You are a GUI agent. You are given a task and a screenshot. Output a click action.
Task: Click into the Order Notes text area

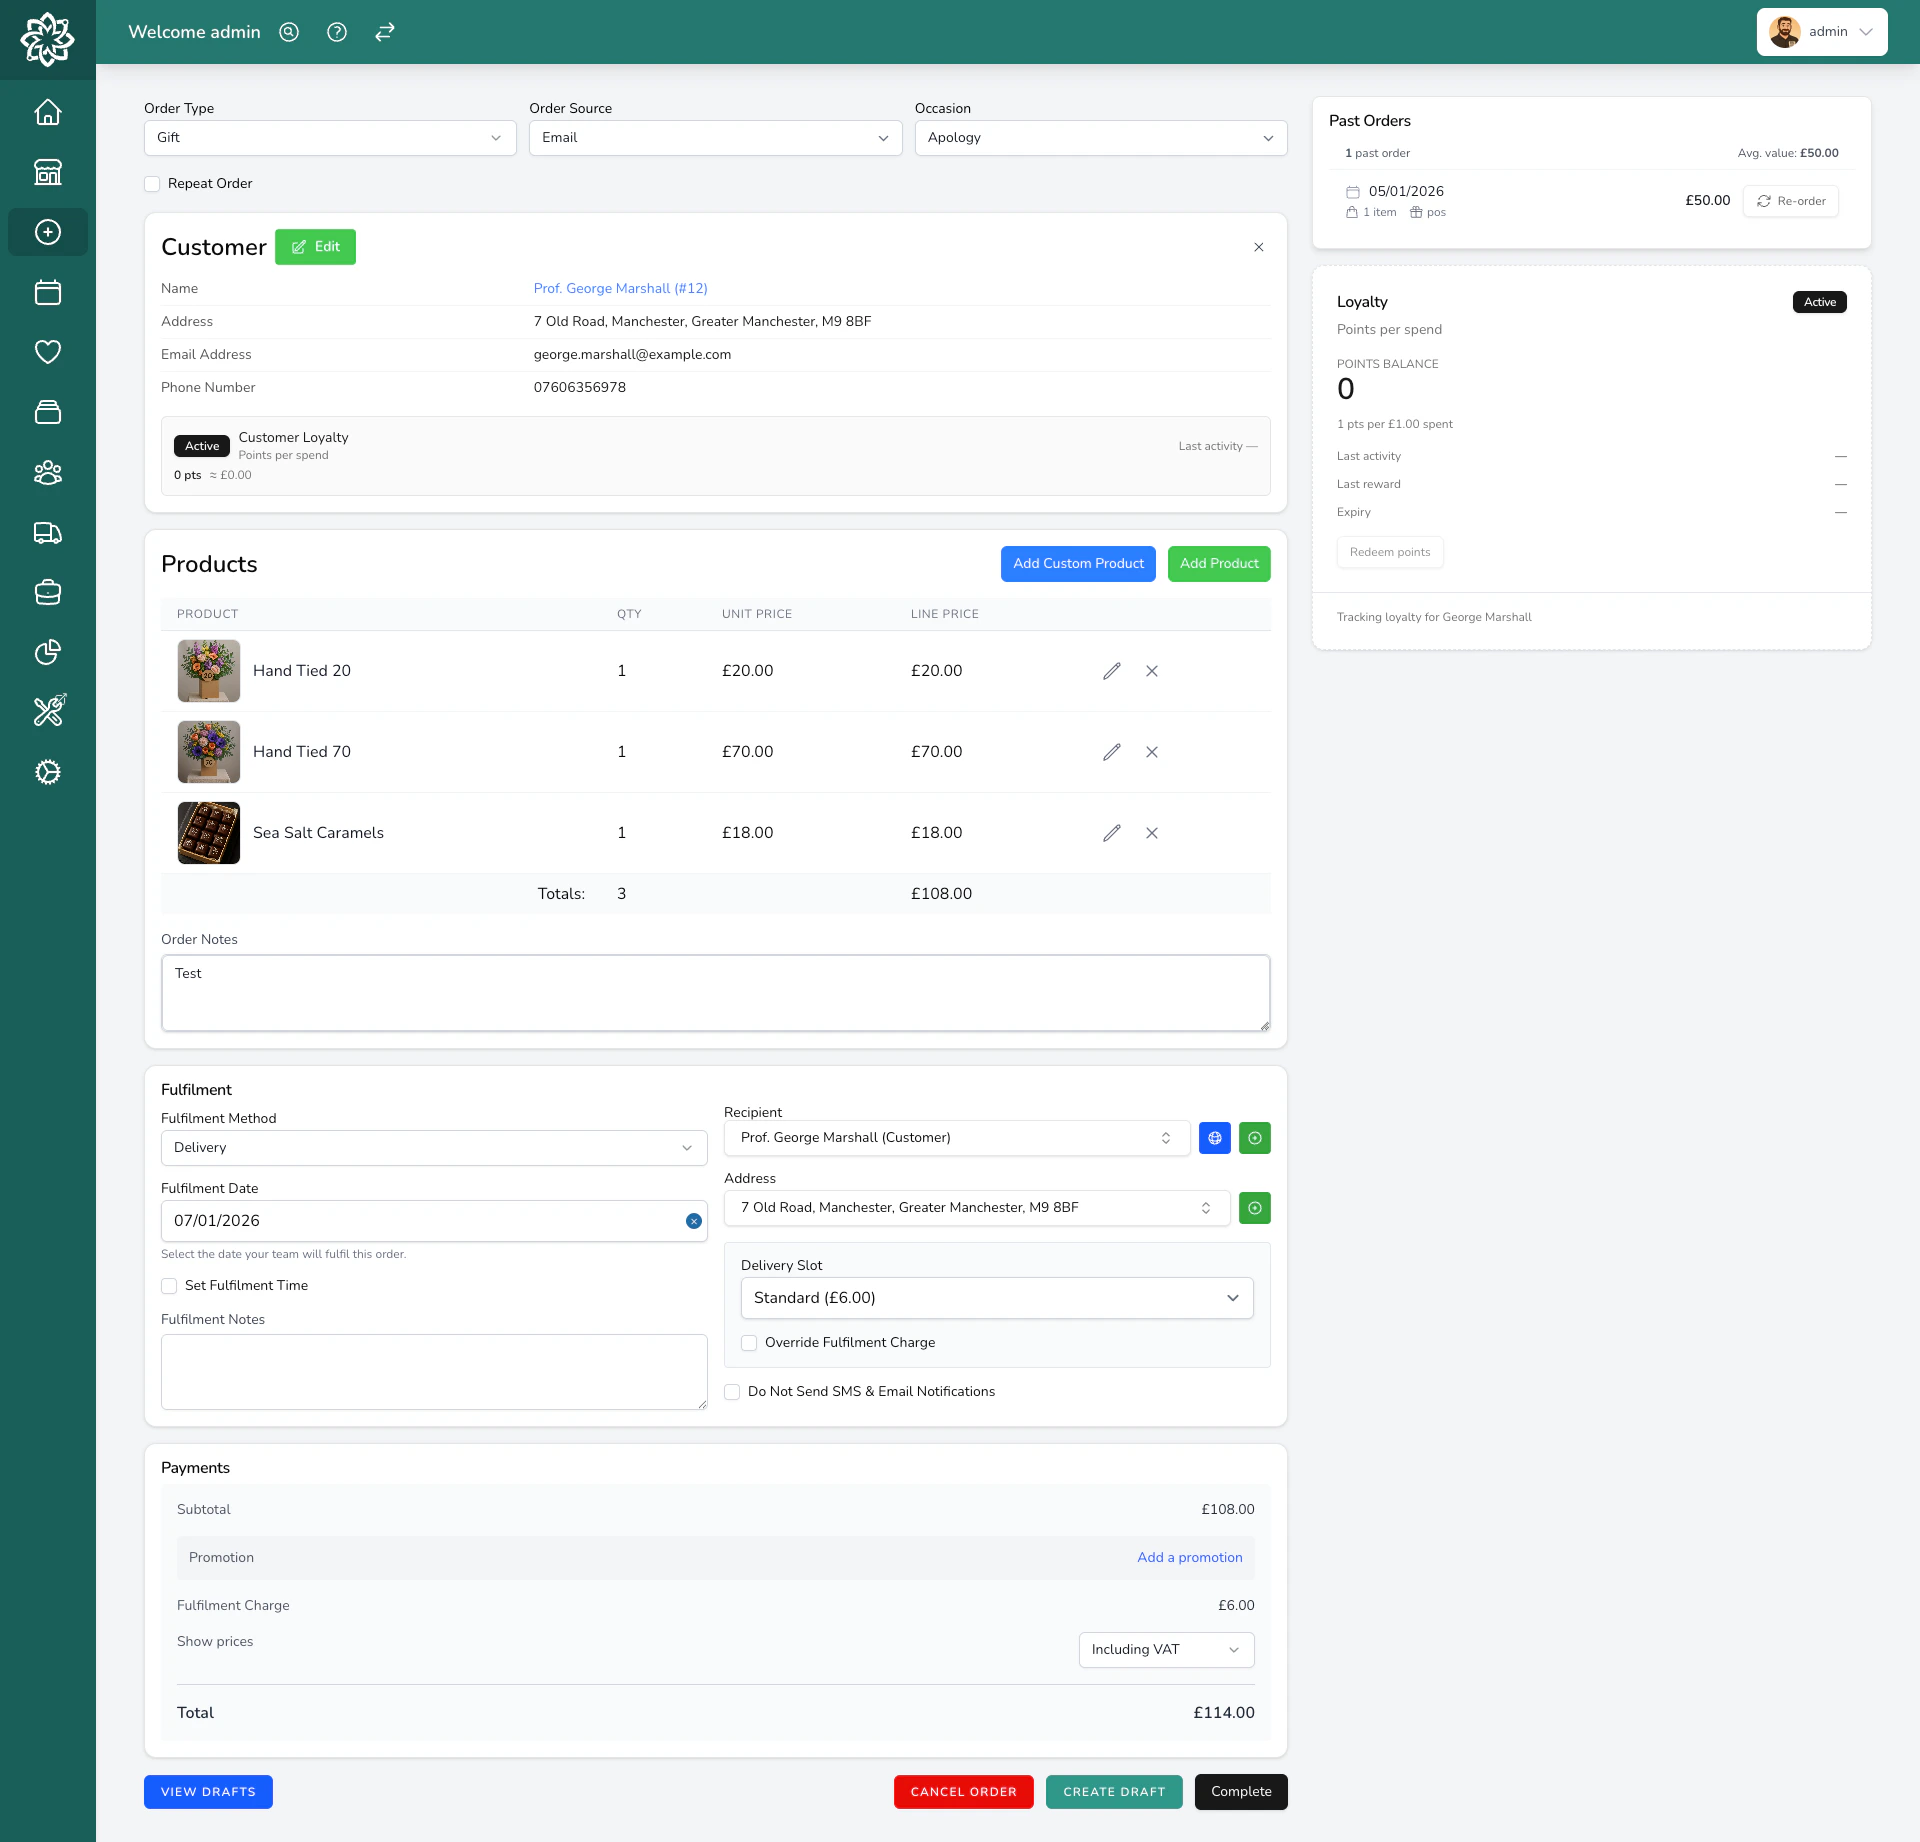point(715,993)
